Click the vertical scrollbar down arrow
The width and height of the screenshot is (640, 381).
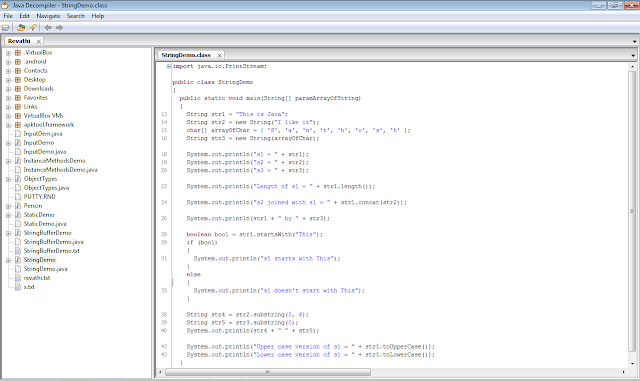(632, 363)
